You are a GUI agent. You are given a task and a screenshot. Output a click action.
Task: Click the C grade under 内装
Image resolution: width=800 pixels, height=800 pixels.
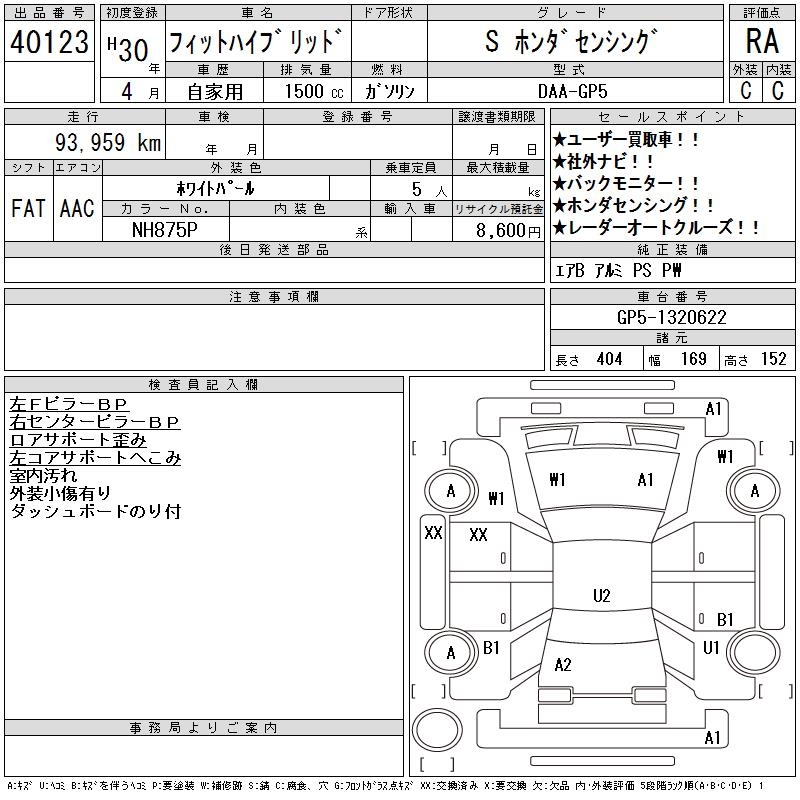click(x=778, y=90)
